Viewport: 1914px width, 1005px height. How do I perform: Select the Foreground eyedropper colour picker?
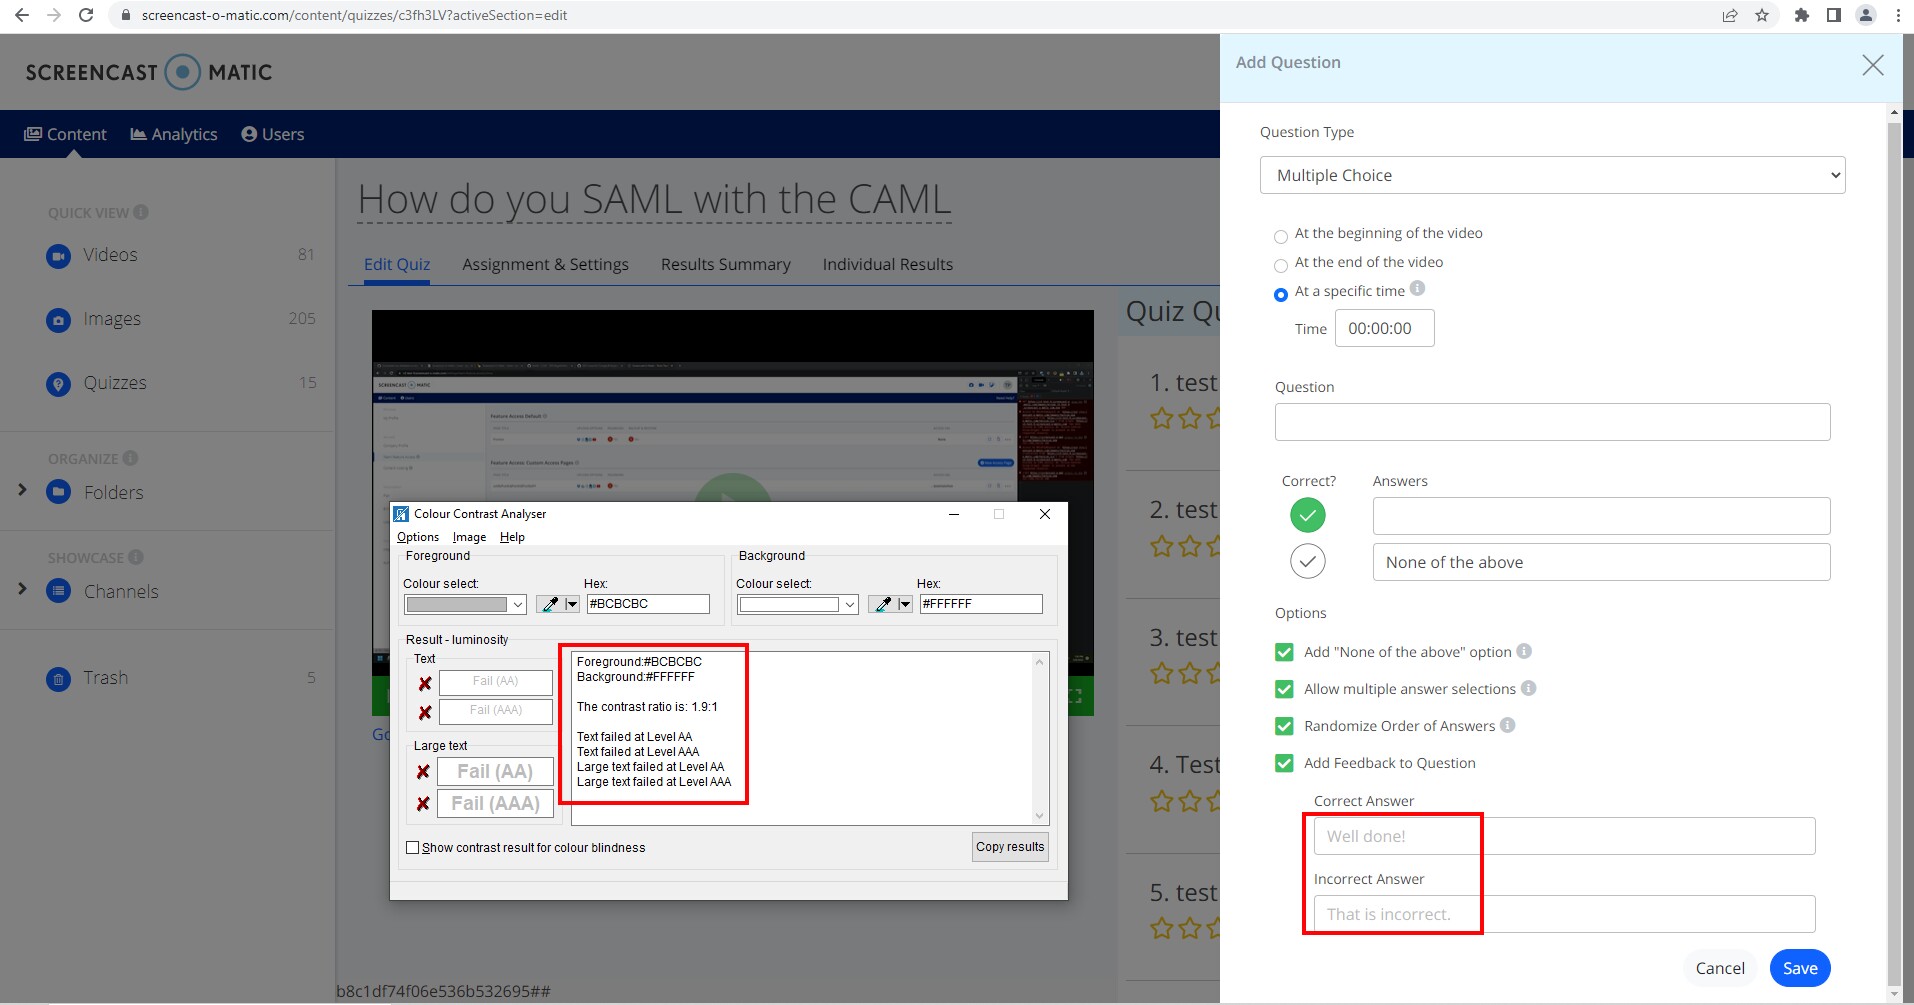tap(550, 604)
